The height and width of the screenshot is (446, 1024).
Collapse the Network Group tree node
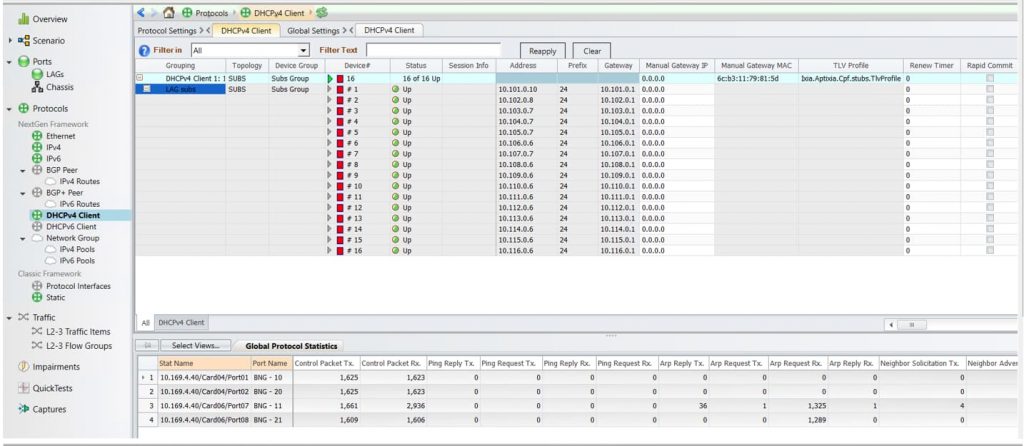tap(24, 238)
